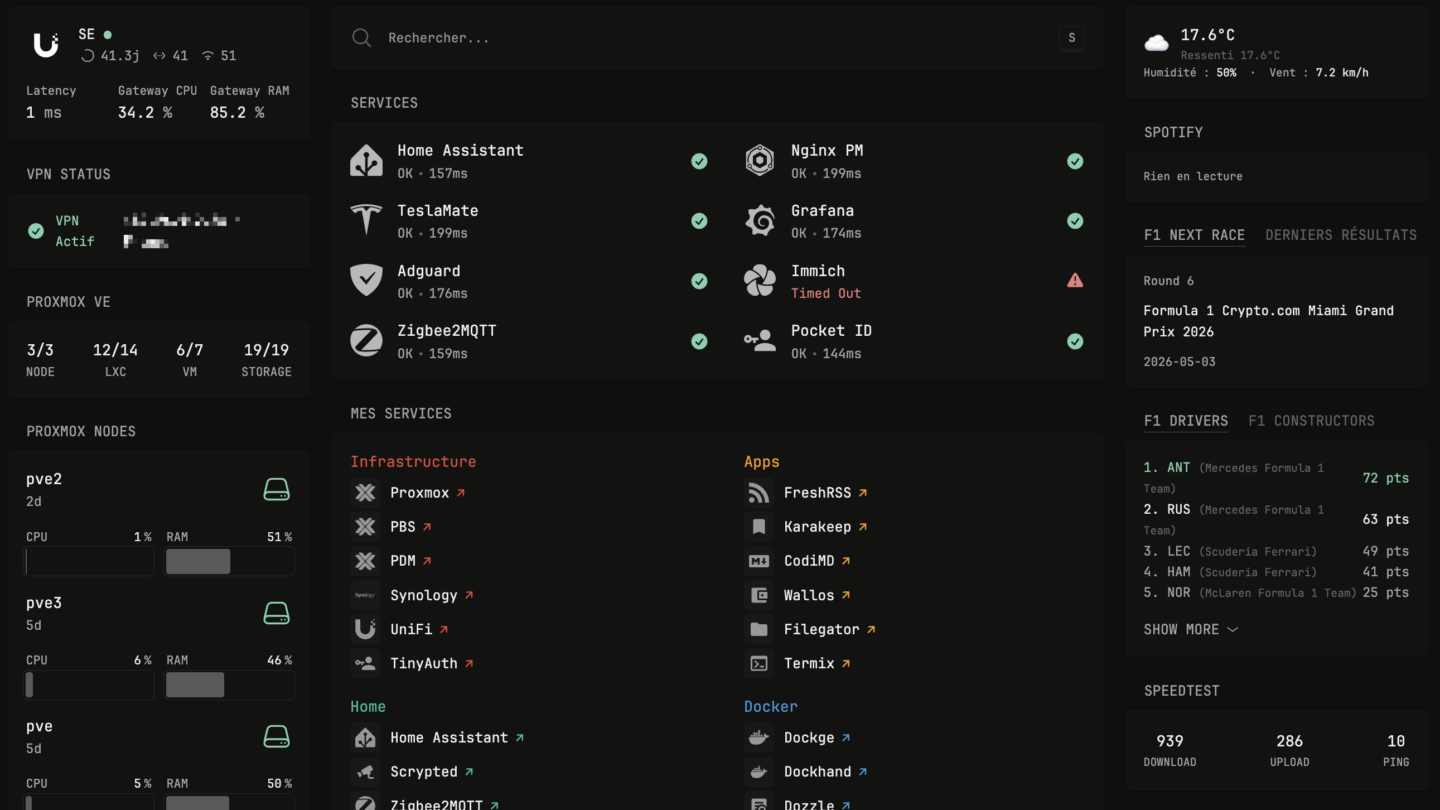Click the Proxmox icon under Infrastructure
The width and height of the screenshot is (1440, 810).
coord(366,492)
